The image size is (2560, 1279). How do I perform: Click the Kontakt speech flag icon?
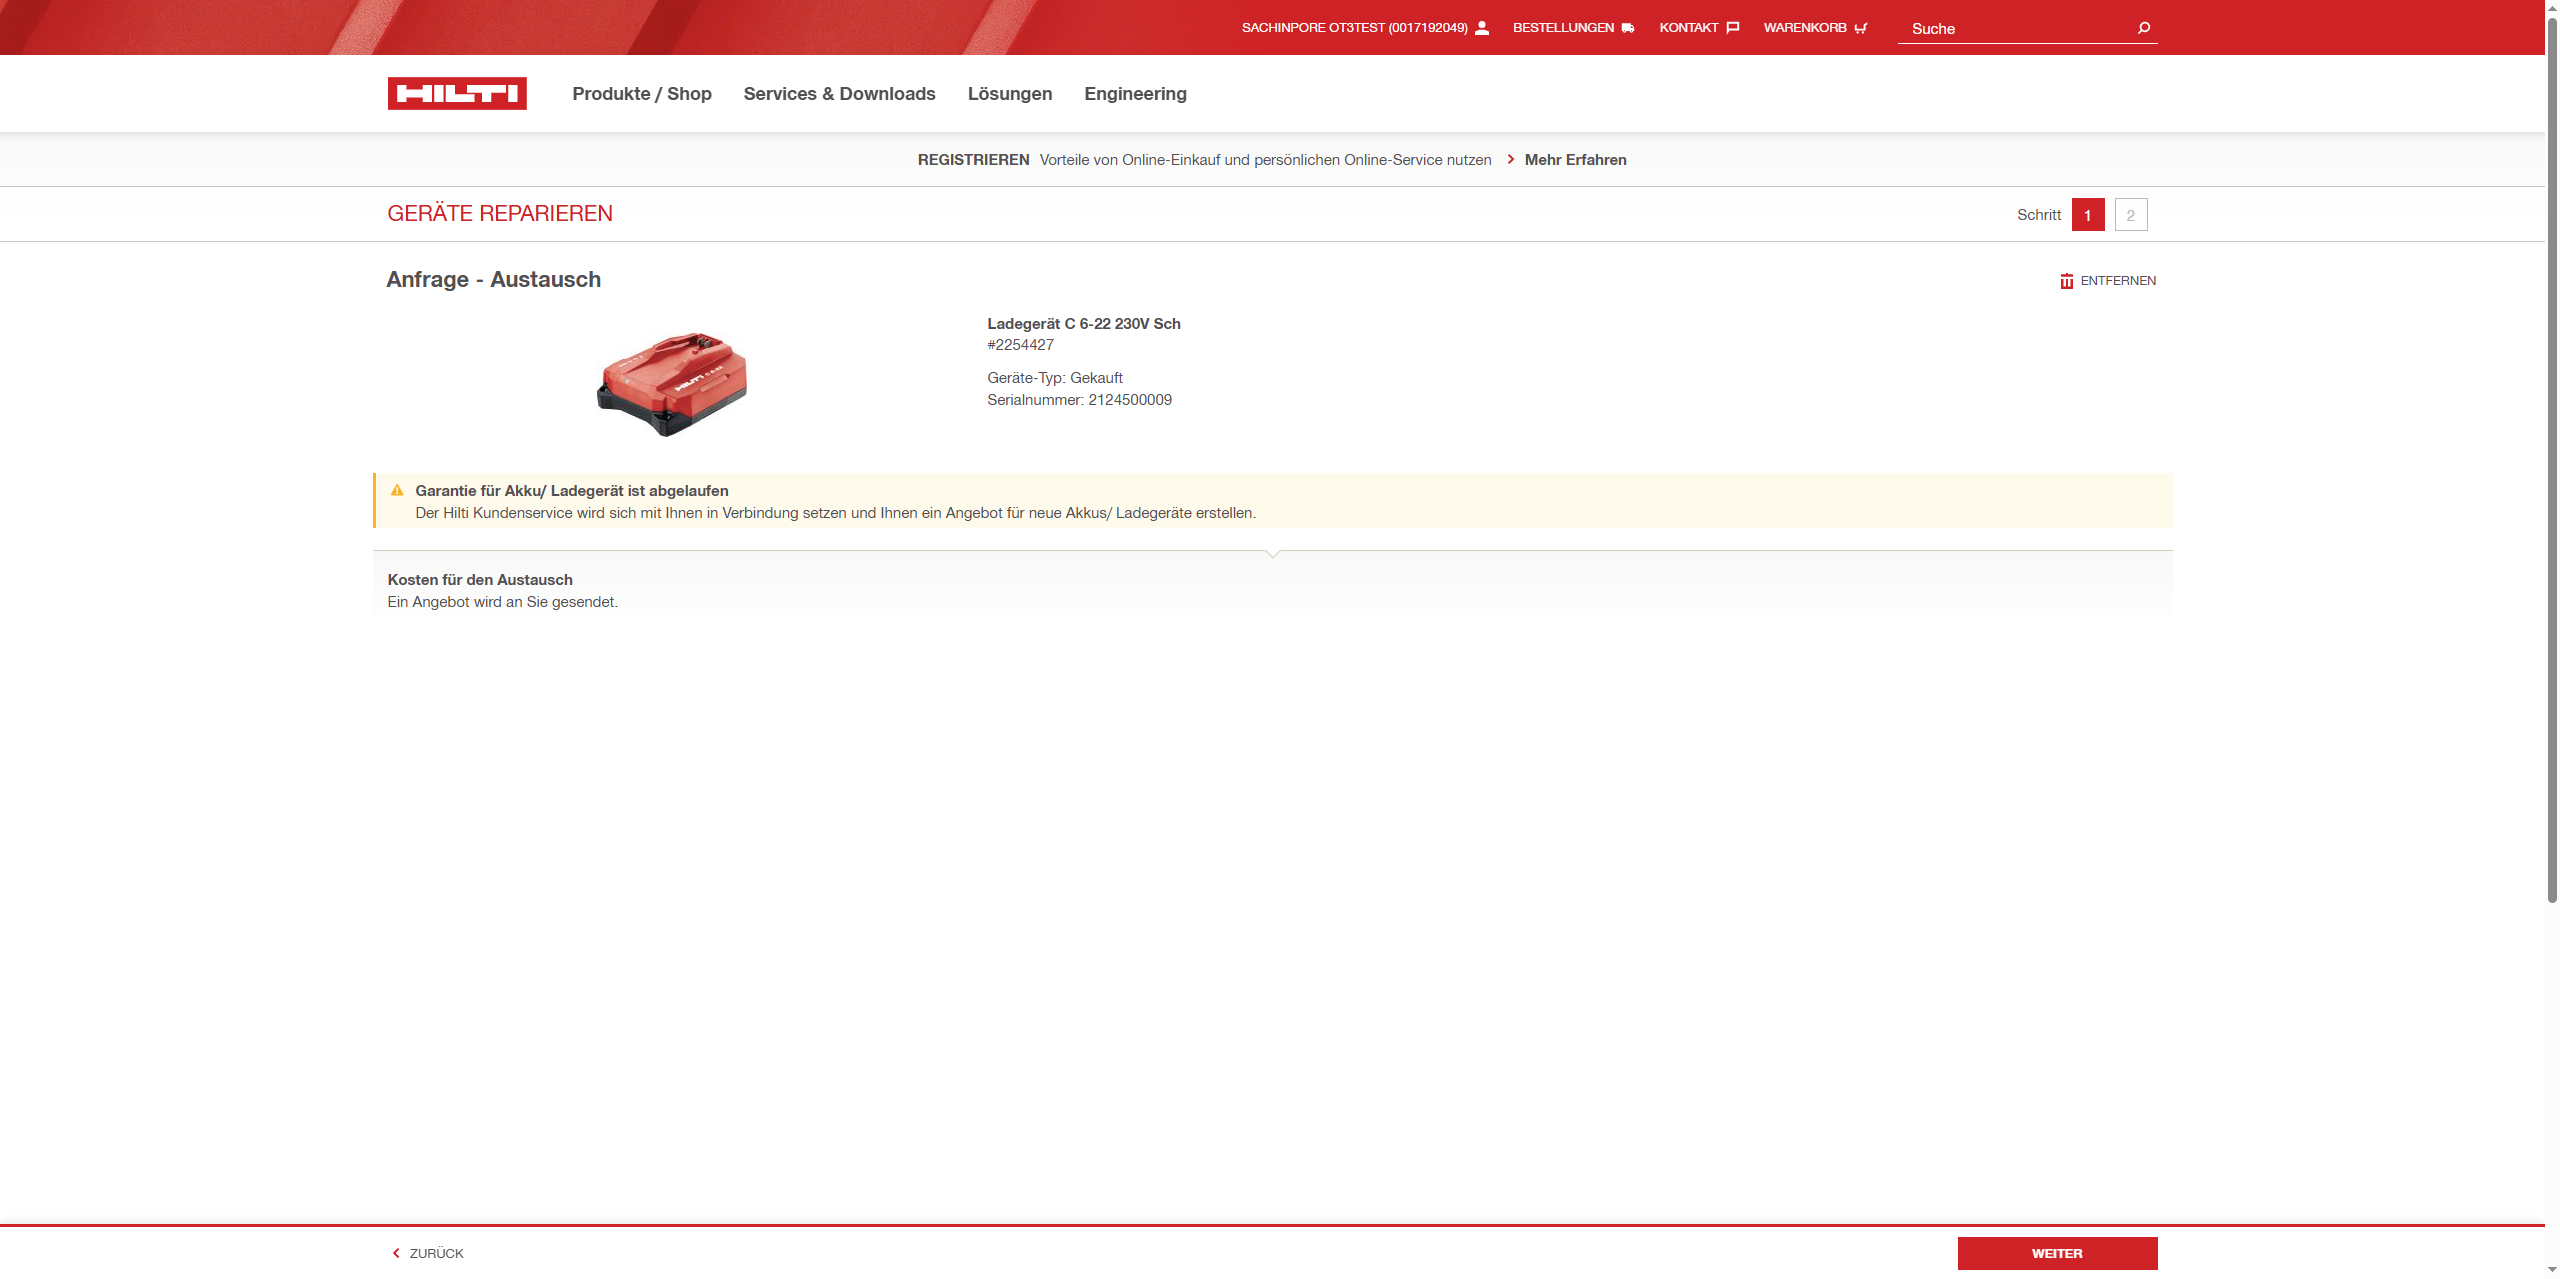coord(1733,28)
